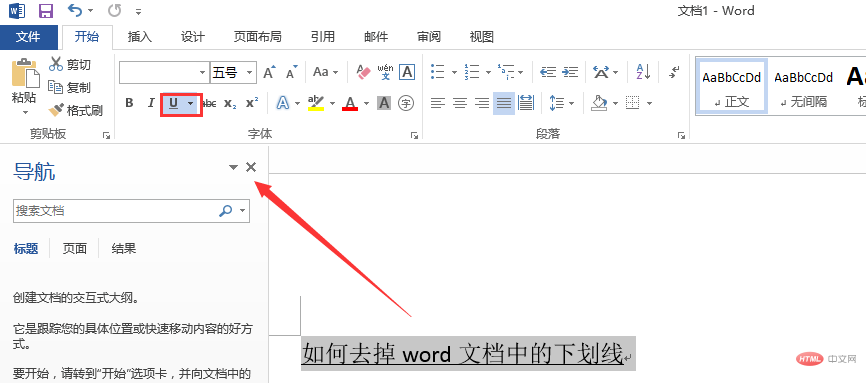Switch to the 审阅 tab
Screen dimensions: 866x383
[429, 37]
